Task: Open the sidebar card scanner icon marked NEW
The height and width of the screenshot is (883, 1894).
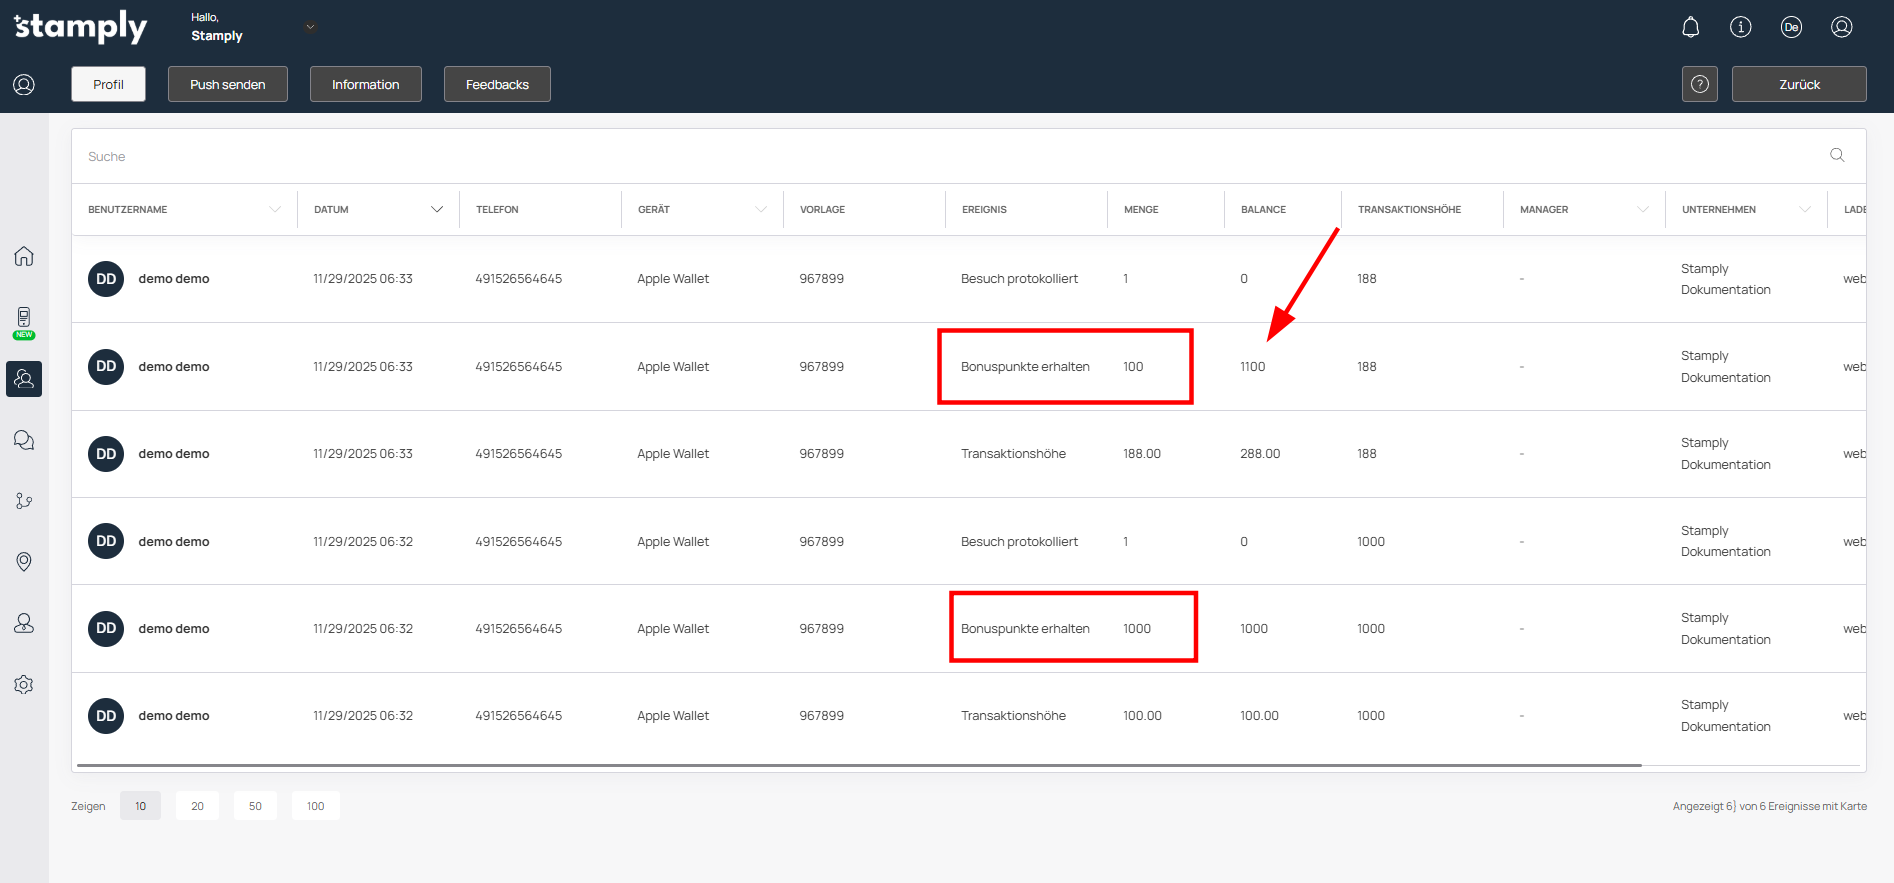Action: tap(24, 320)
